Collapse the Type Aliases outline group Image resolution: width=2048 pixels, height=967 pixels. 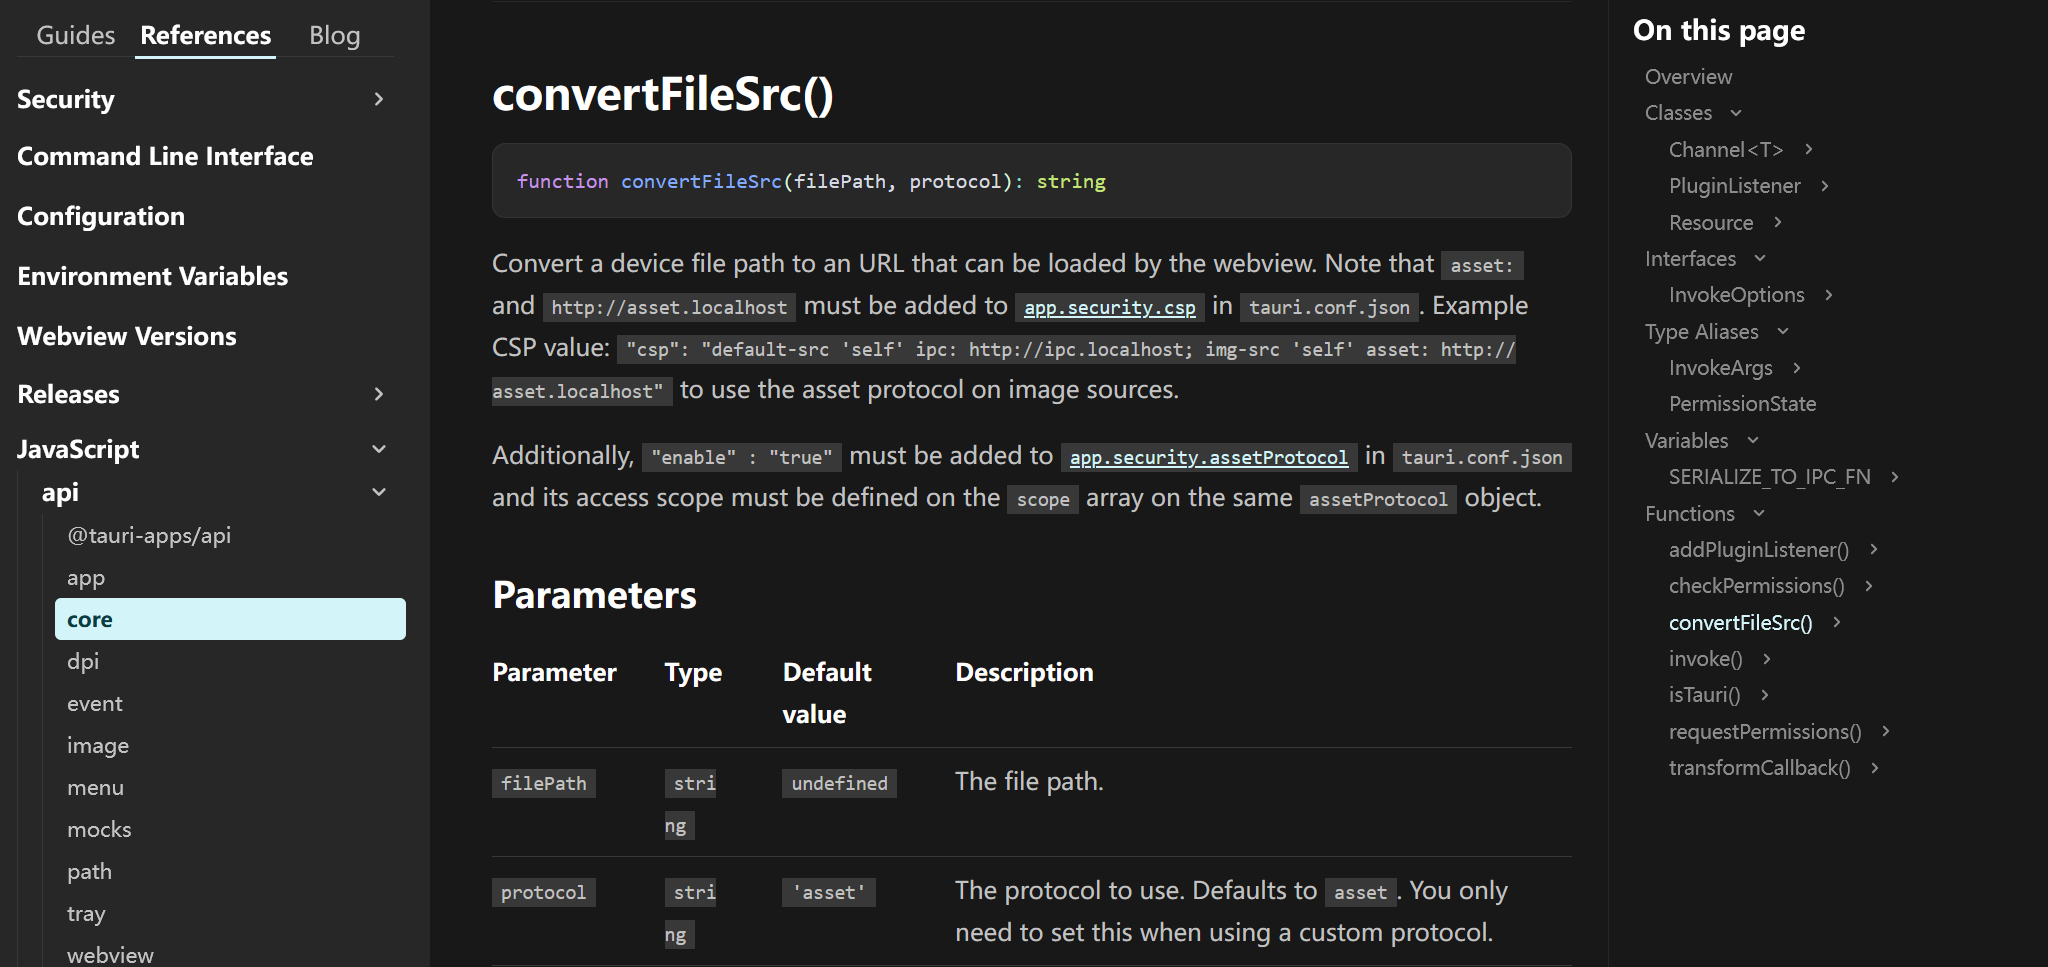coord(1782,332)
